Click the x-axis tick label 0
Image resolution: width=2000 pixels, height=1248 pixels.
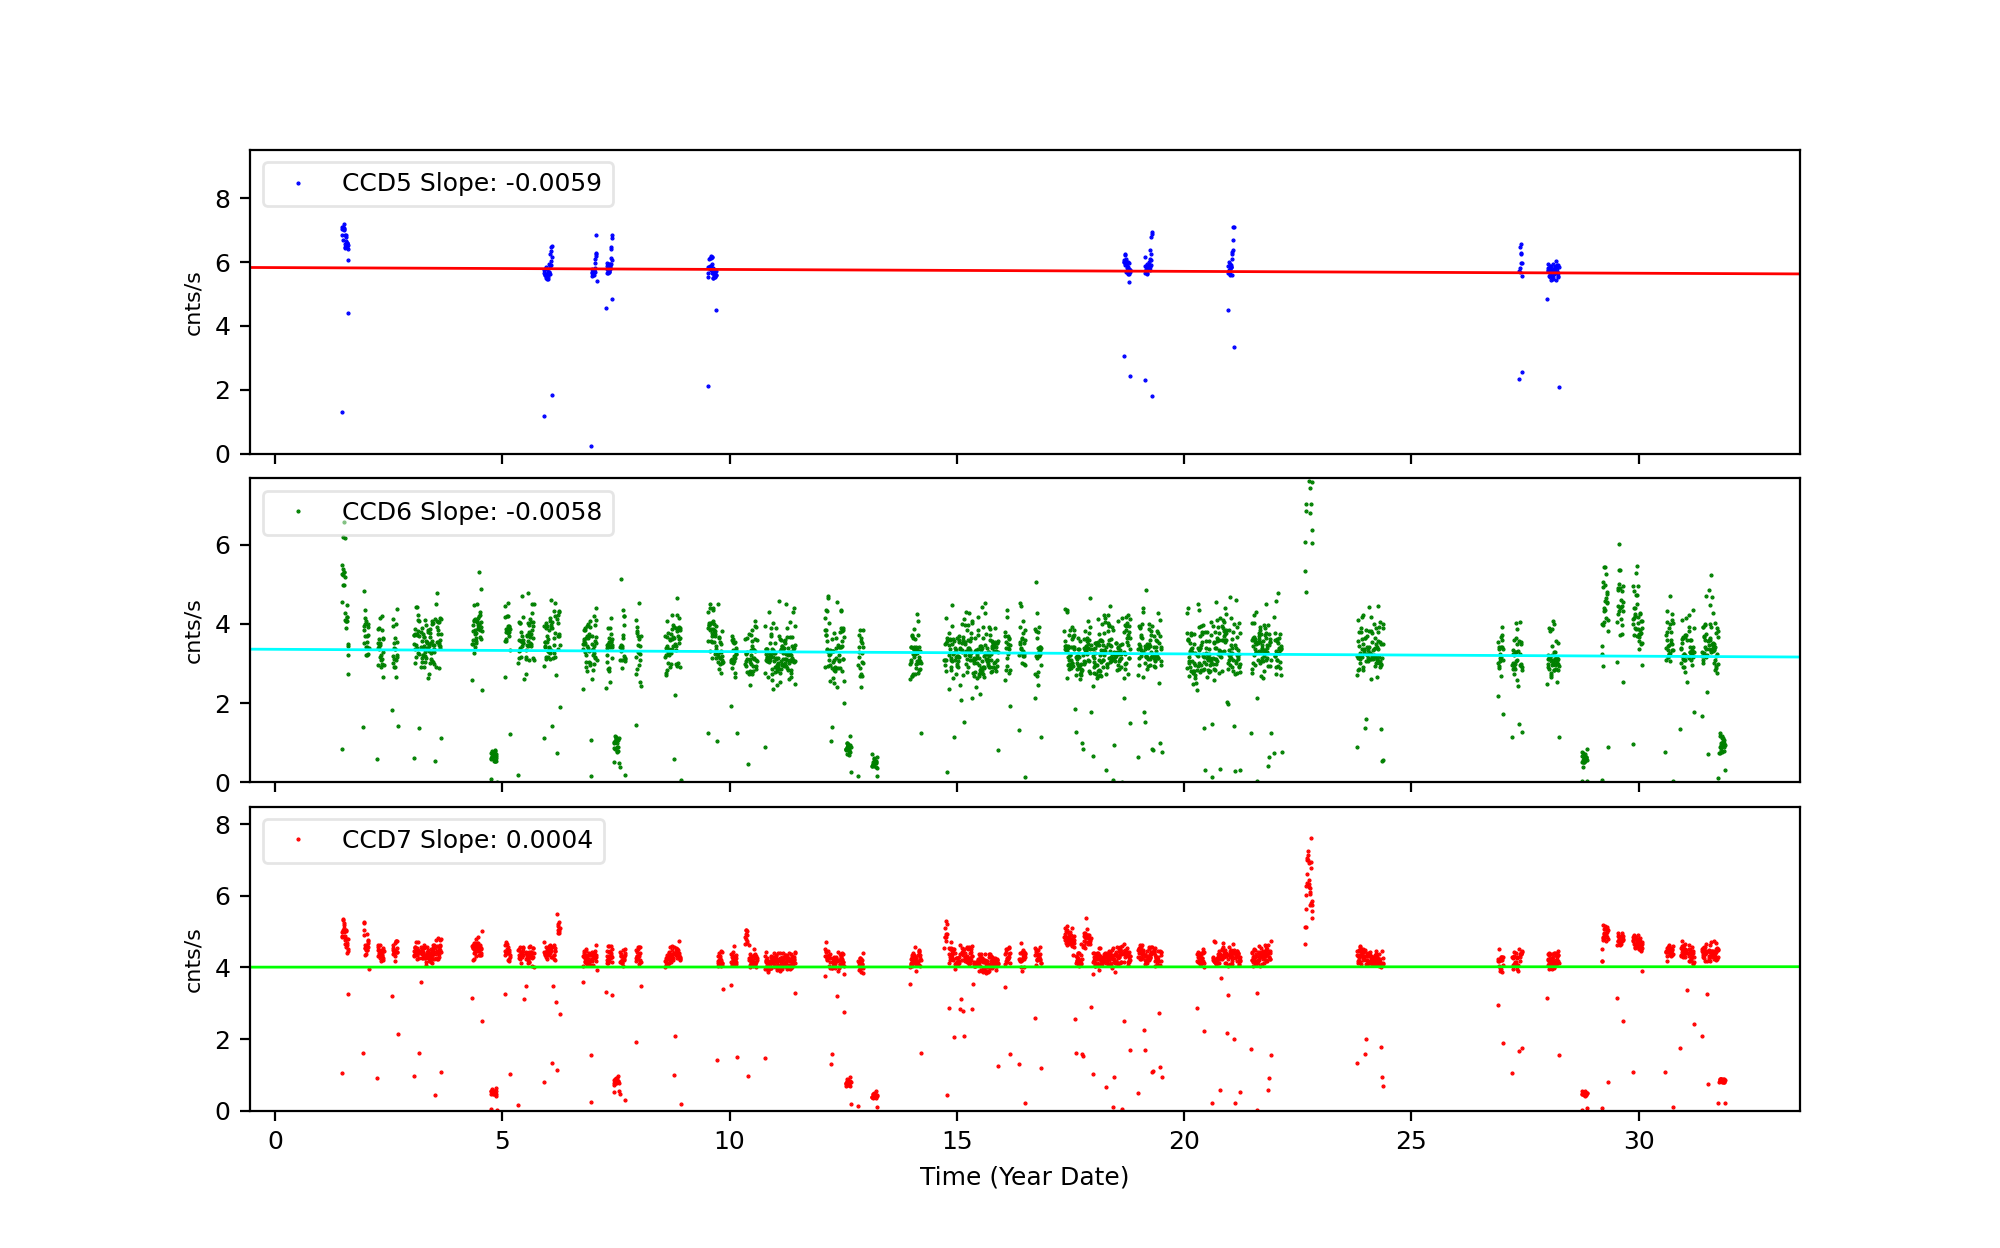tap(275, 1141)
